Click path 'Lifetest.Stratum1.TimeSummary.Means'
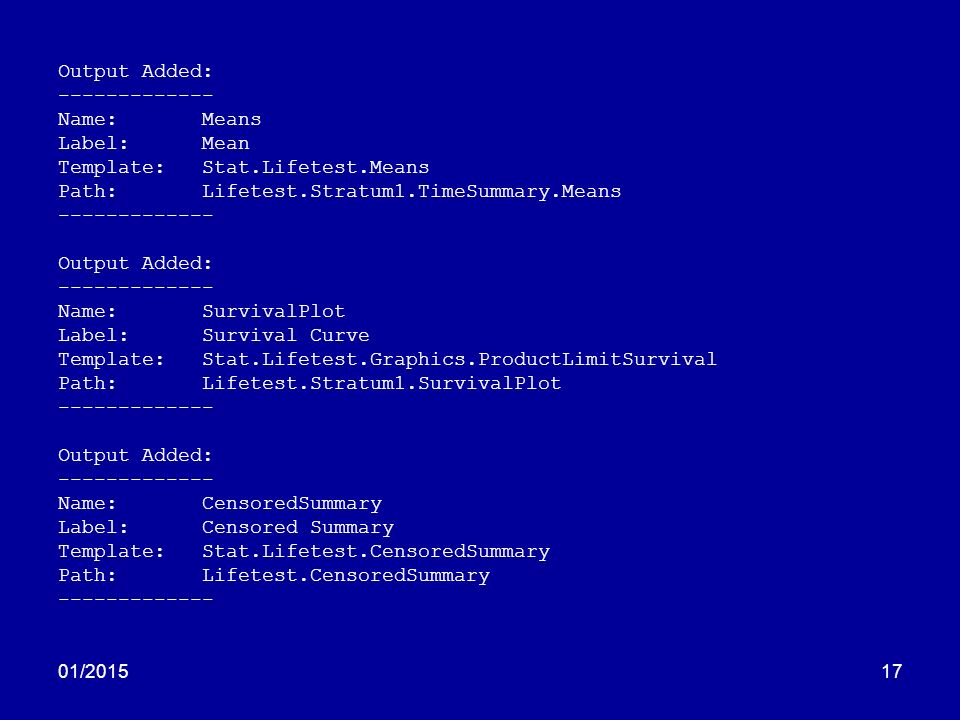The width and height of the screenshot is (960, 720). pos(411,192)
